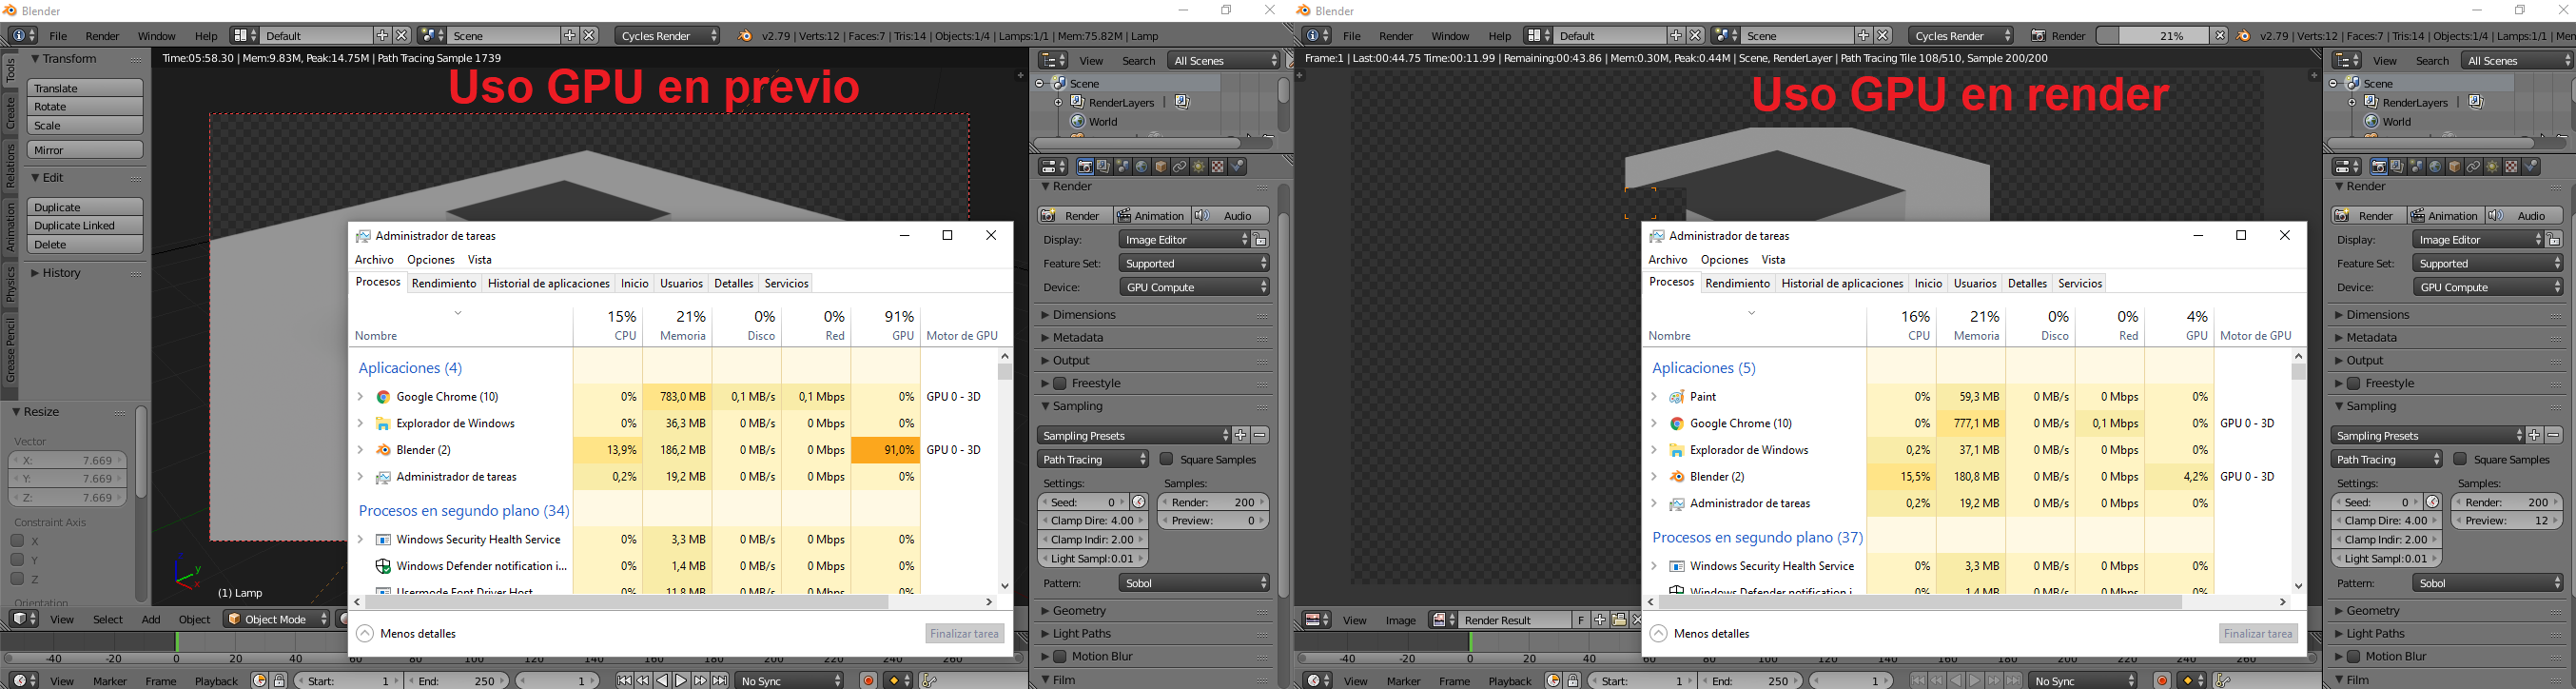Expand Blender (2) row in left Task Manager
Image resolution: width=2576 pixels, height=689 pixels.
[360, 450]
